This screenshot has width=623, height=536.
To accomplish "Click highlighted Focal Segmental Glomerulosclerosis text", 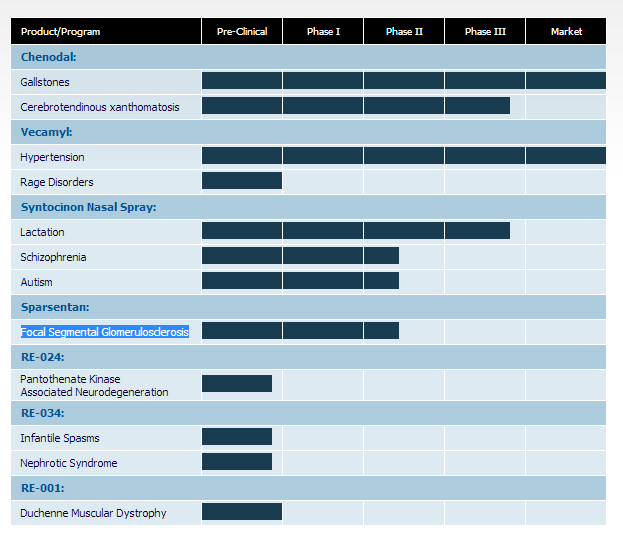I will point(104,332).
